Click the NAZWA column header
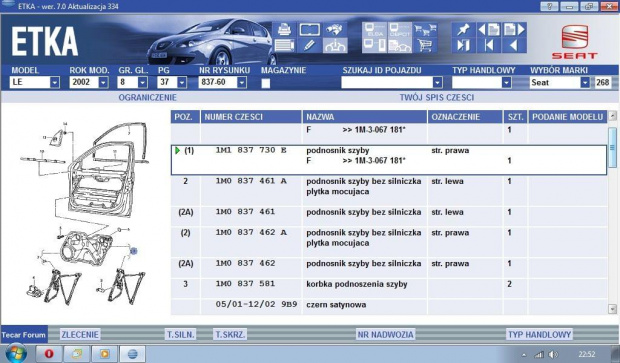The height and width of the screenshot is (363, 620). click(365, 117)
